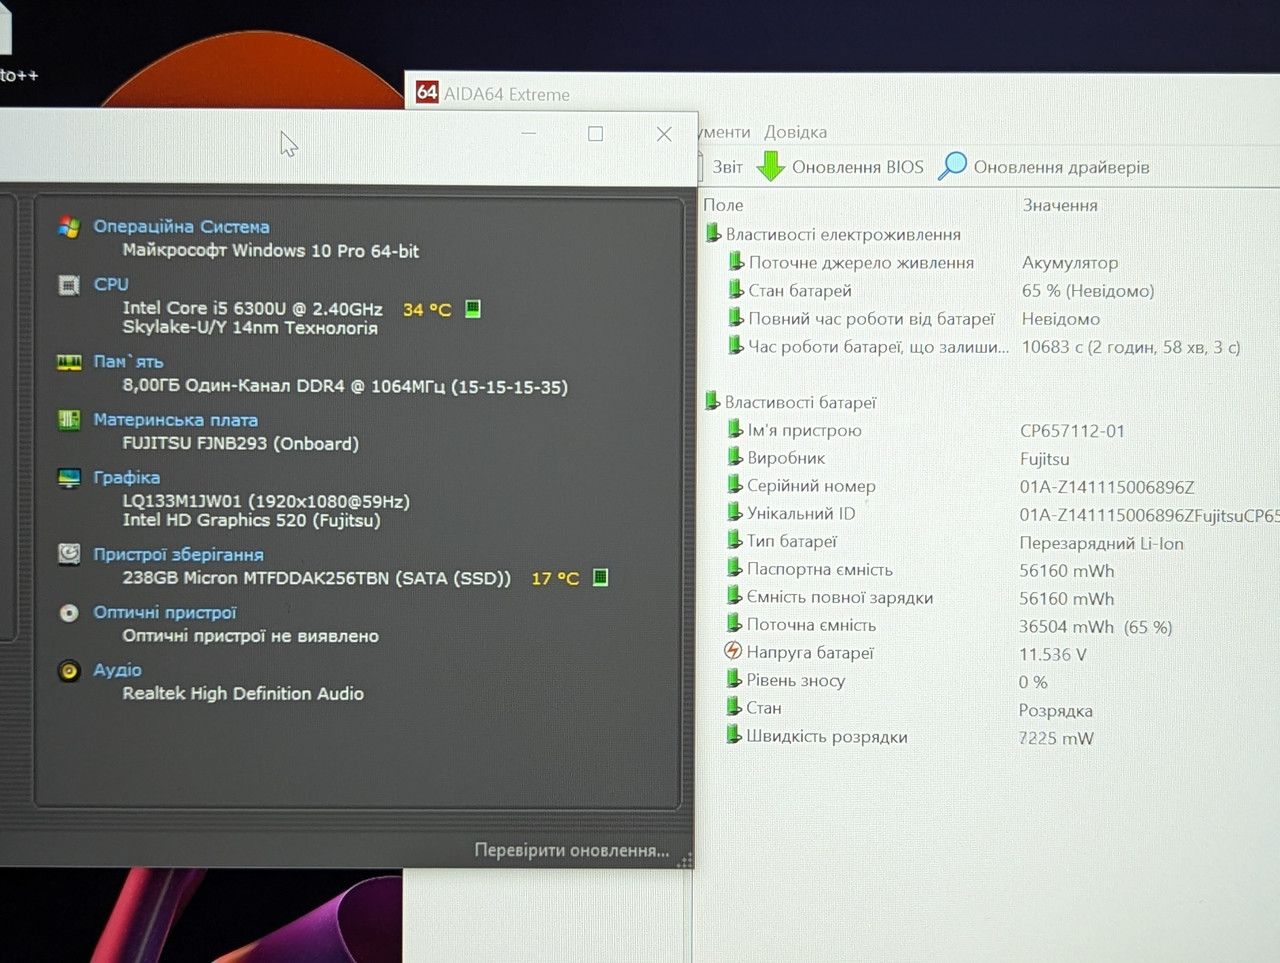
Task: Click SSD temperature status indicator
Action: pos(600,577)
